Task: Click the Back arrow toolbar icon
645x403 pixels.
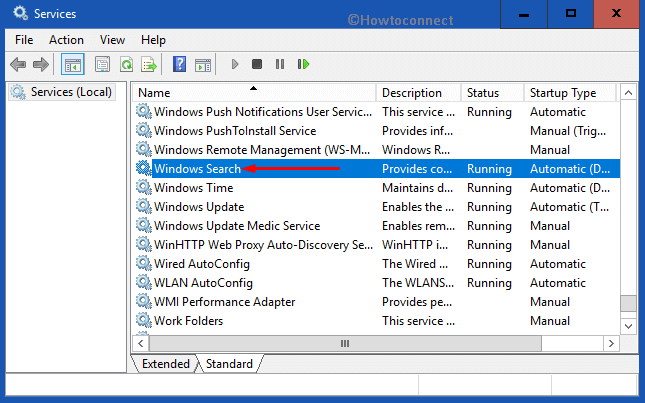Action: (x=18, y=65)
